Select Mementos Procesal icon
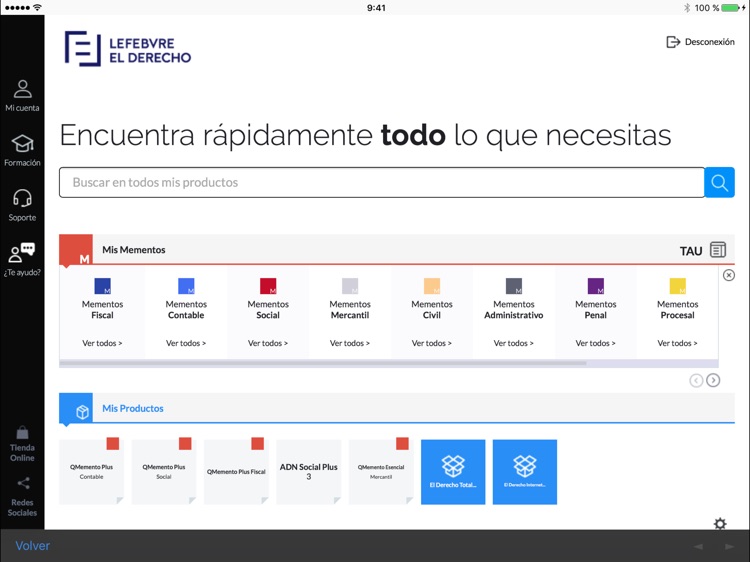 click(x=677, y=286)
